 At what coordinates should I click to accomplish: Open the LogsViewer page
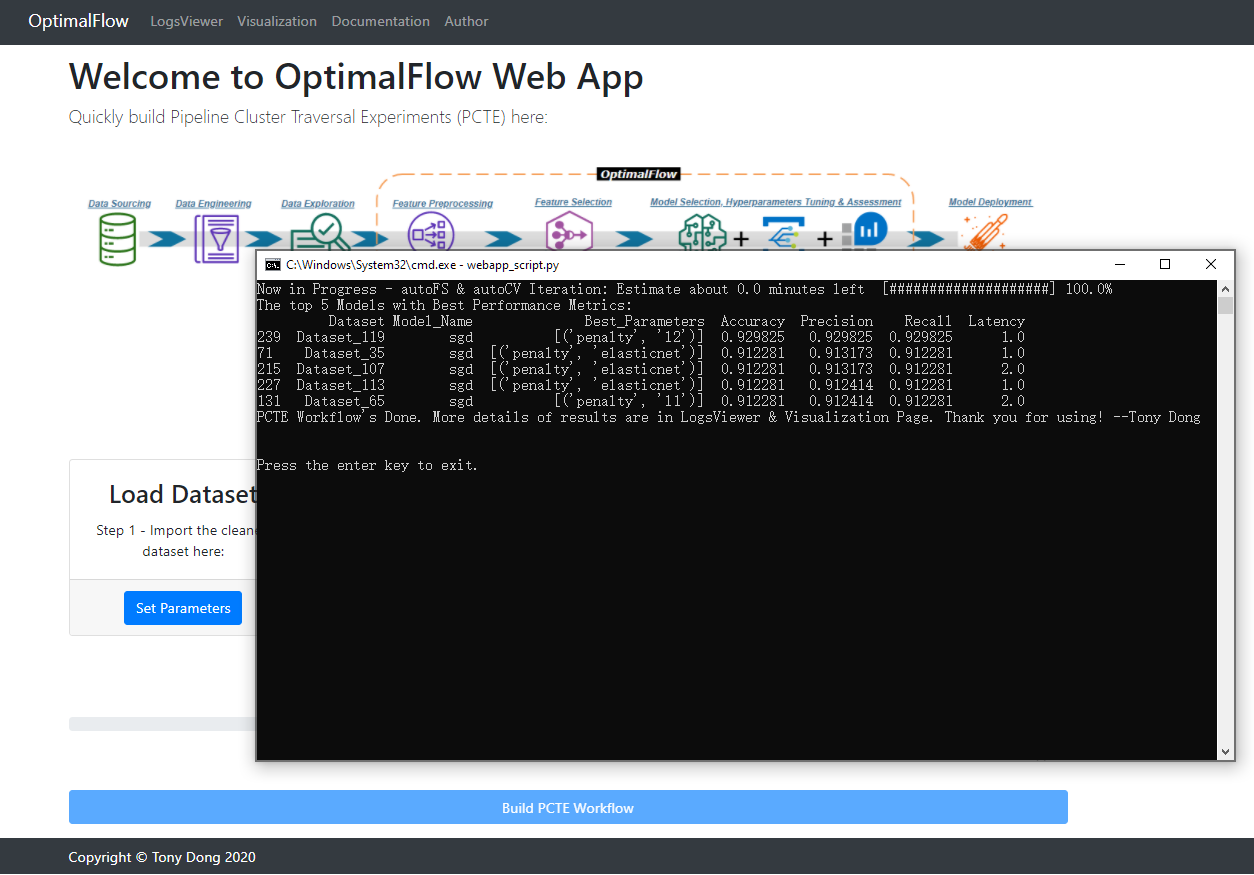(x=186, y=21)
